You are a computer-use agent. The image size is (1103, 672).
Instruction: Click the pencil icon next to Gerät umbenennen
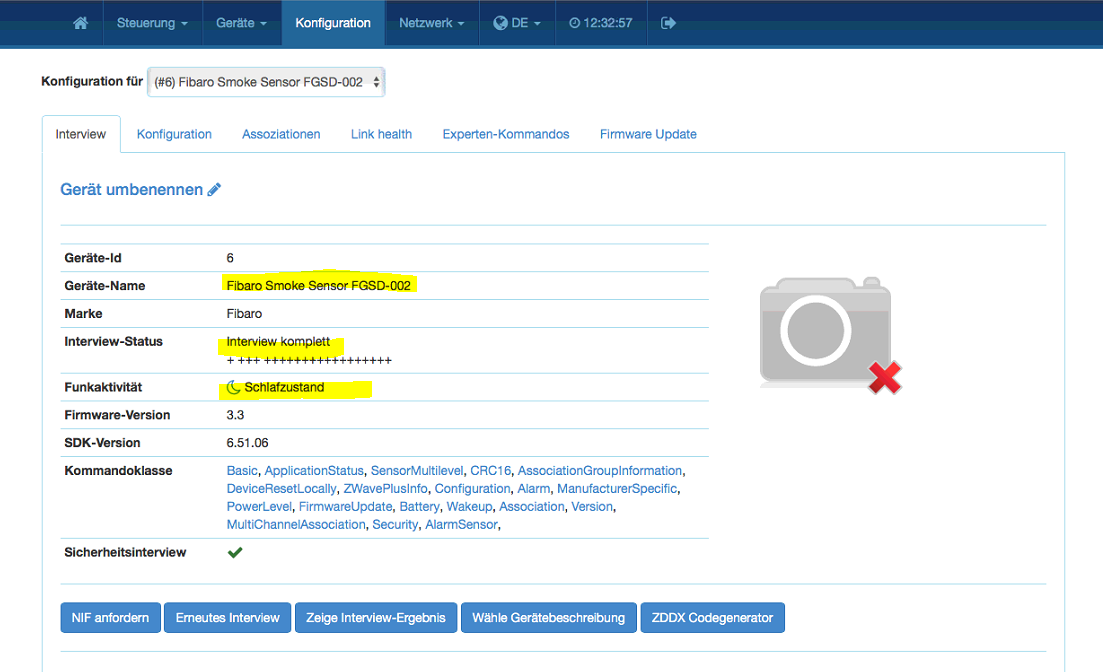[x=215, y=189]
